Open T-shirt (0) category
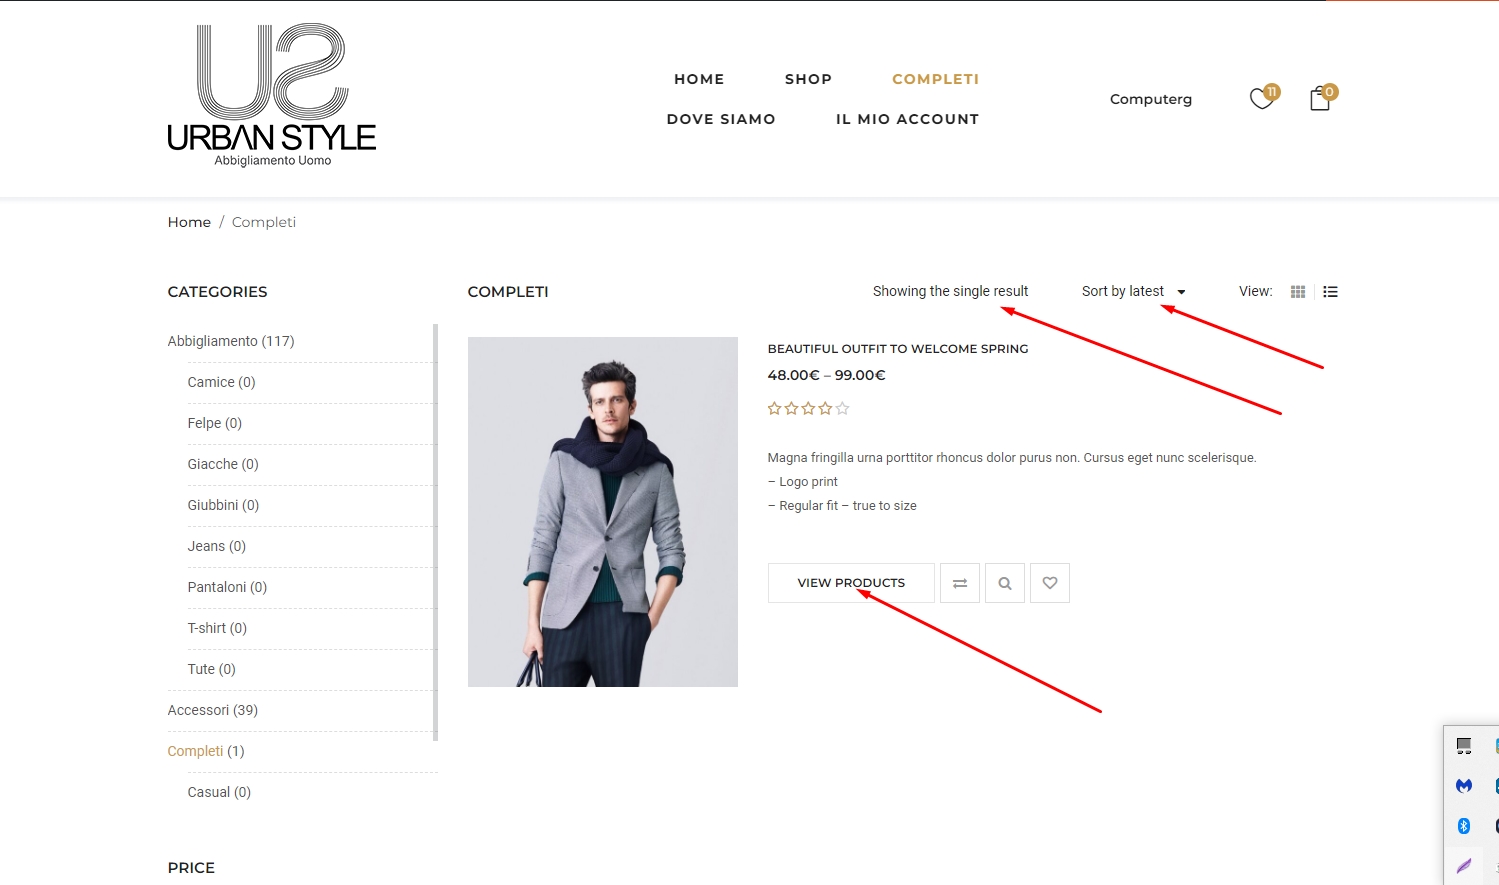This screenshot has height=885, width=1499. pyautogui.click(x=217, y=628)
